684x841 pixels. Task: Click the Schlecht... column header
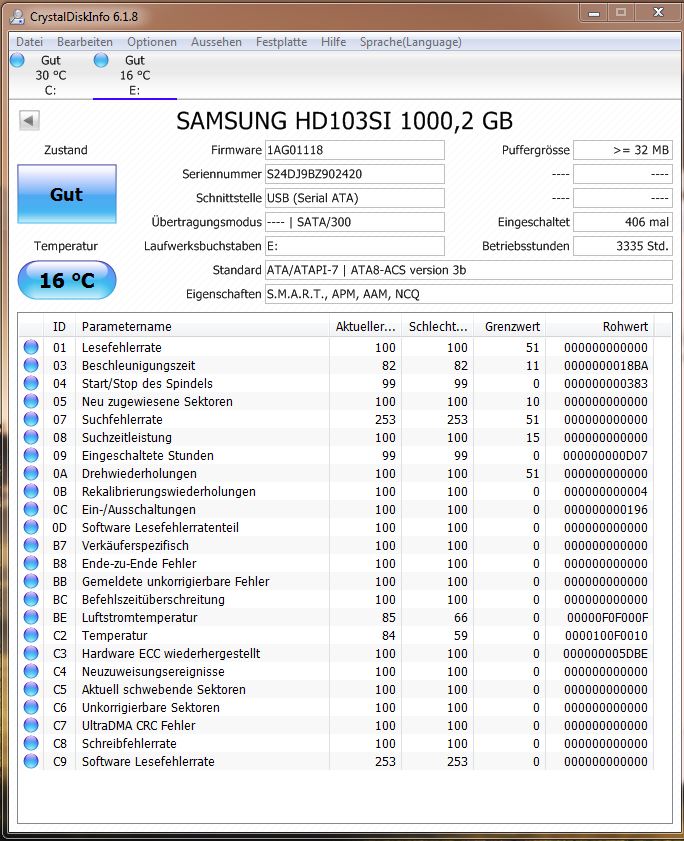(438, 327)
